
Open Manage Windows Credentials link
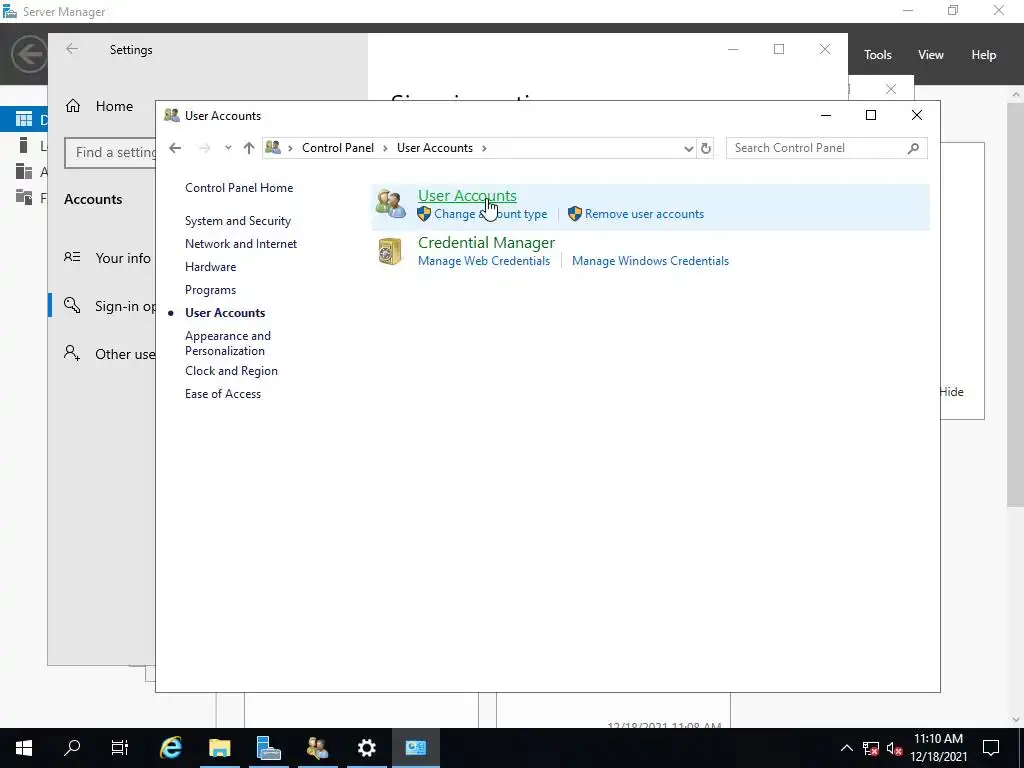[650, 261]
